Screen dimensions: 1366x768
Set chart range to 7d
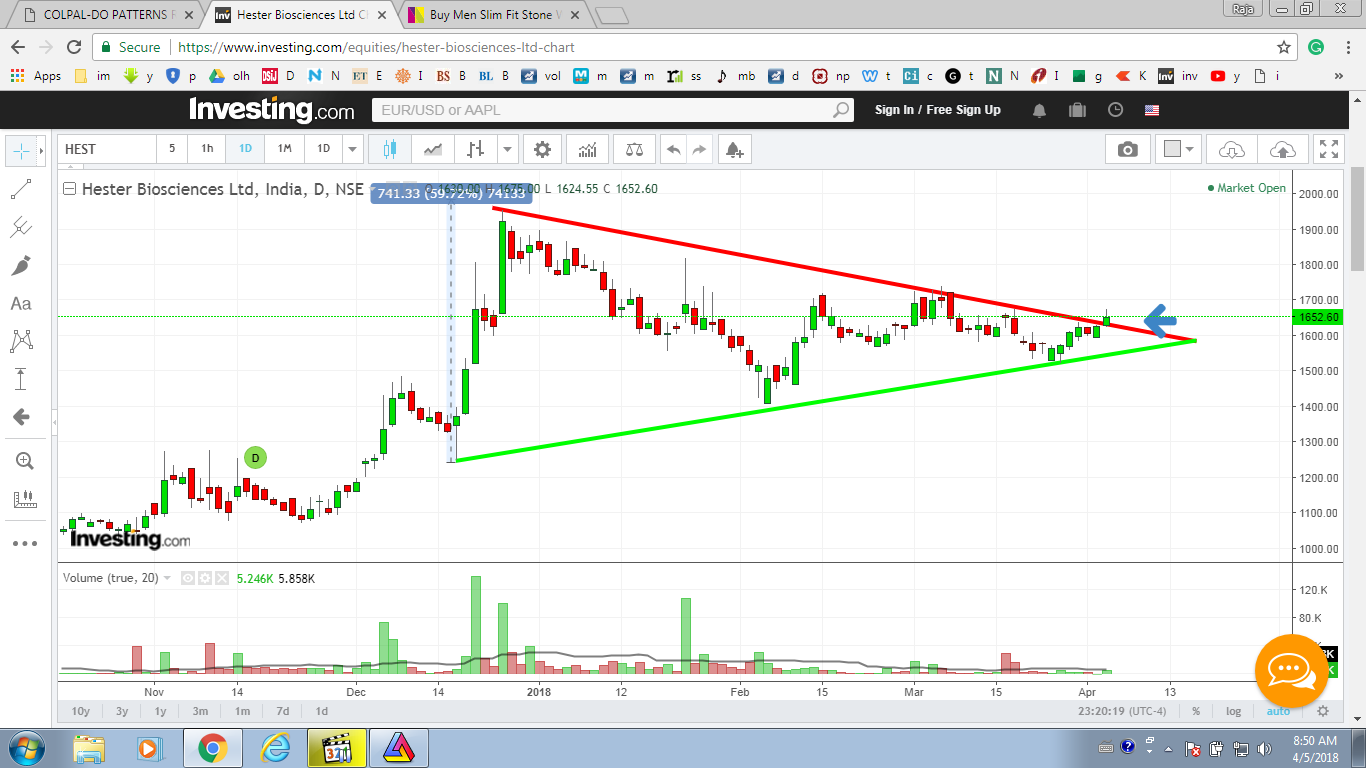click(x=283, y=711)
